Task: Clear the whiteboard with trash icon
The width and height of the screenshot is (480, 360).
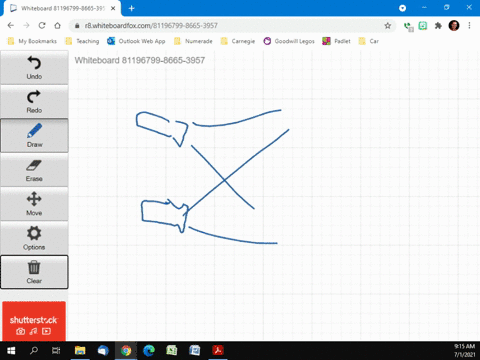Action: 34,272
